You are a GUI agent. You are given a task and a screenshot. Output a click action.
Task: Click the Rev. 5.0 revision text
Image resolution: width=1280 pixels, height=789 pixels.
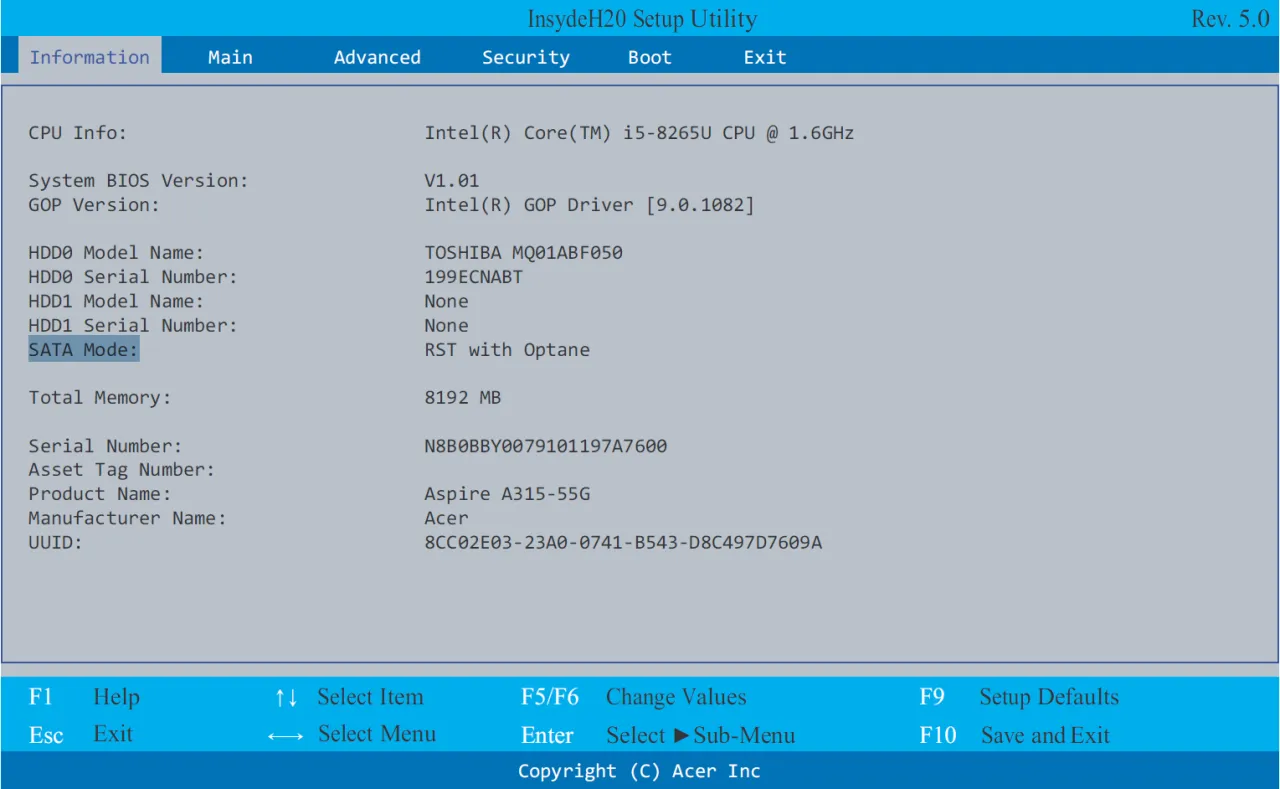[x=1230, y=19]
